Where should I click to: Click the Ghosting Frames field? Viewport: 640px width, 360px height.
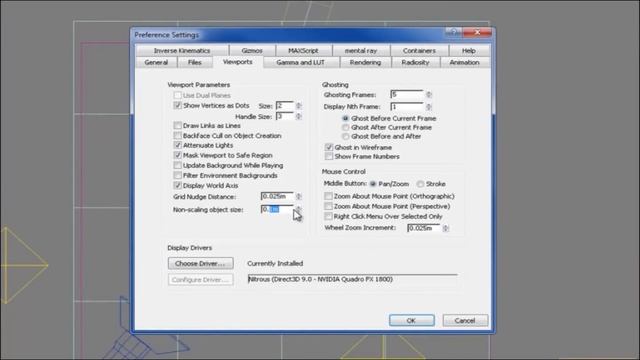coord(407,95)
